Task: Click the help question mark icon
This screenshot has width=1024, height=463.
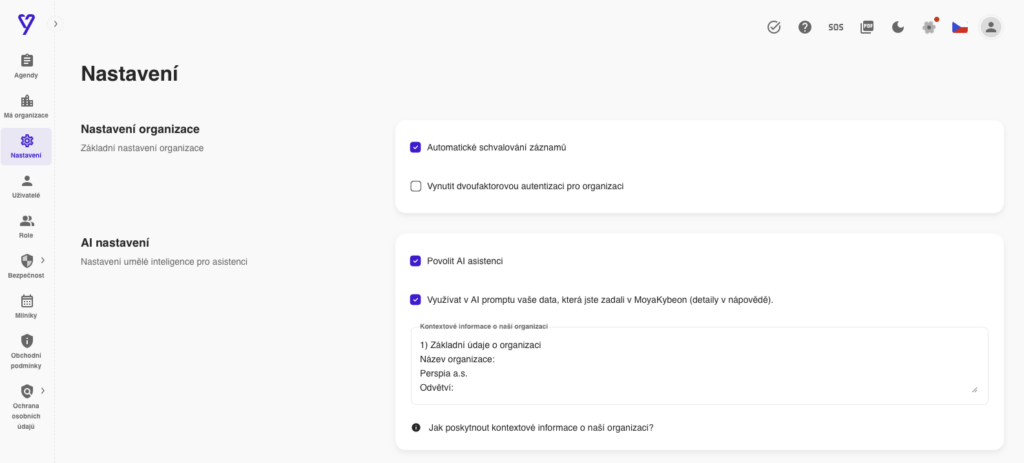Action: [x=805, y=27]
